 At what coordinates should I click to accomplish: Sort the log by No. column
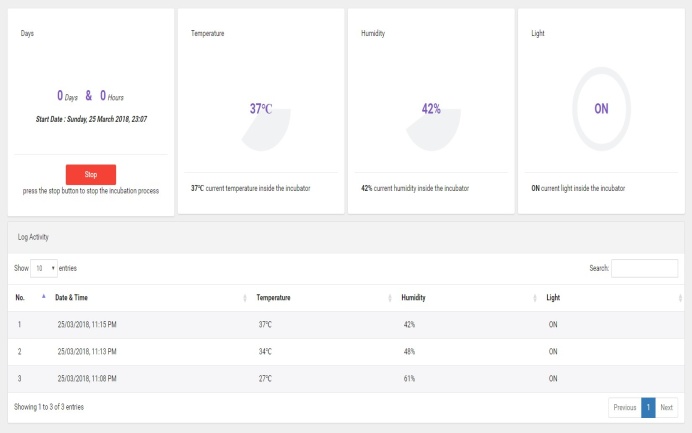pyautogui.click(x=28, y=298)
